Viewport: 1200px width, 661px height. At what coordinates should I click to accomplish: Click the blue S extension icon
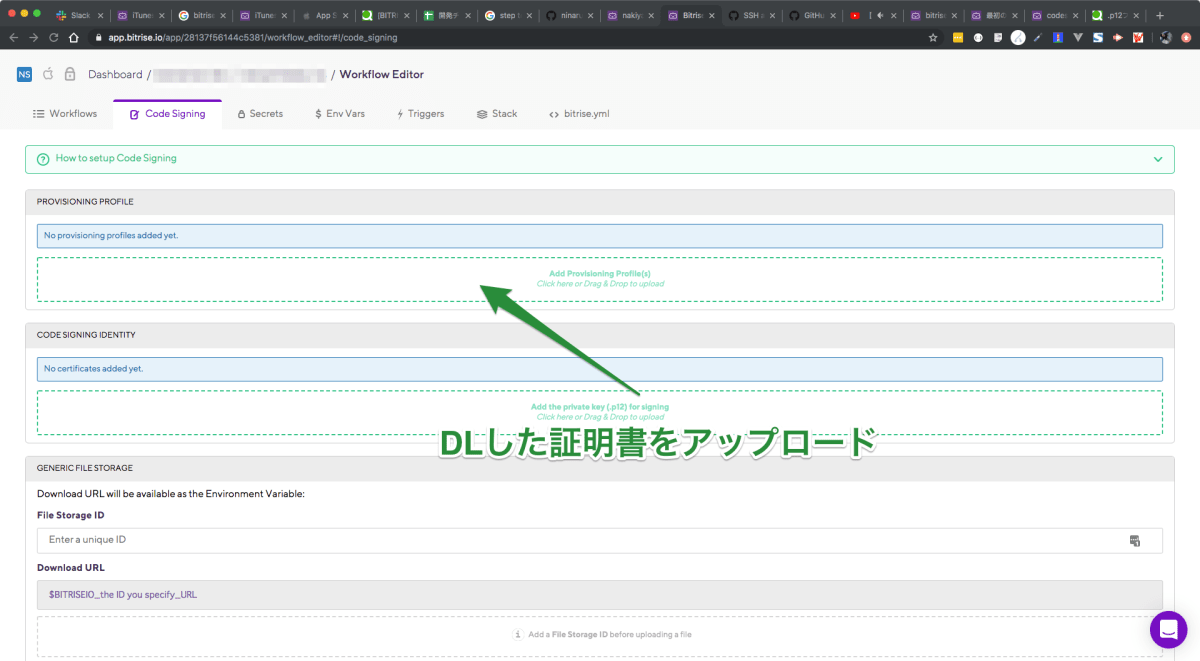tap(1098, 37)
